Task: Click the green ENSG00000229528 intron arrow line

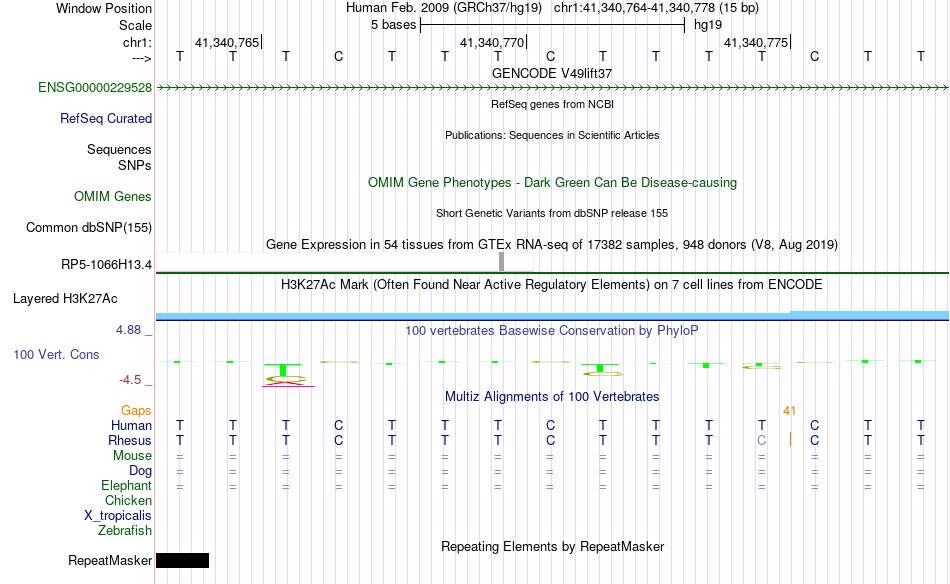Action: (553, 88)
